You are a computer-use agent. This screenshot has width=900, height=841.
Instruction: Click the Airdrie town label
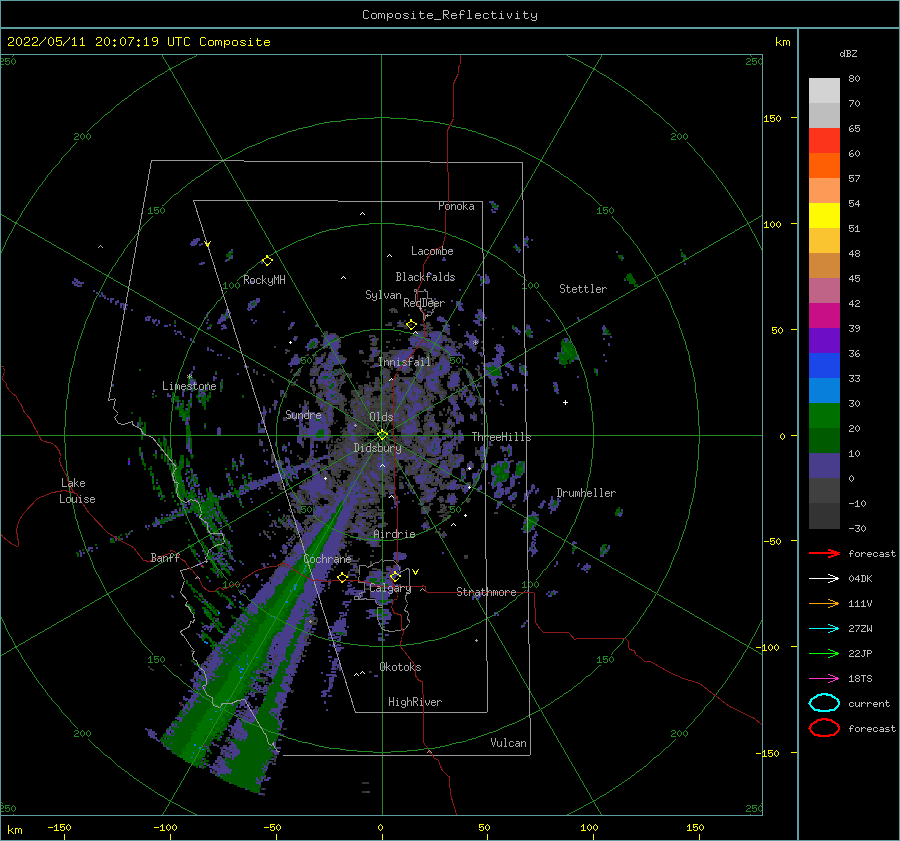(394, 534)
